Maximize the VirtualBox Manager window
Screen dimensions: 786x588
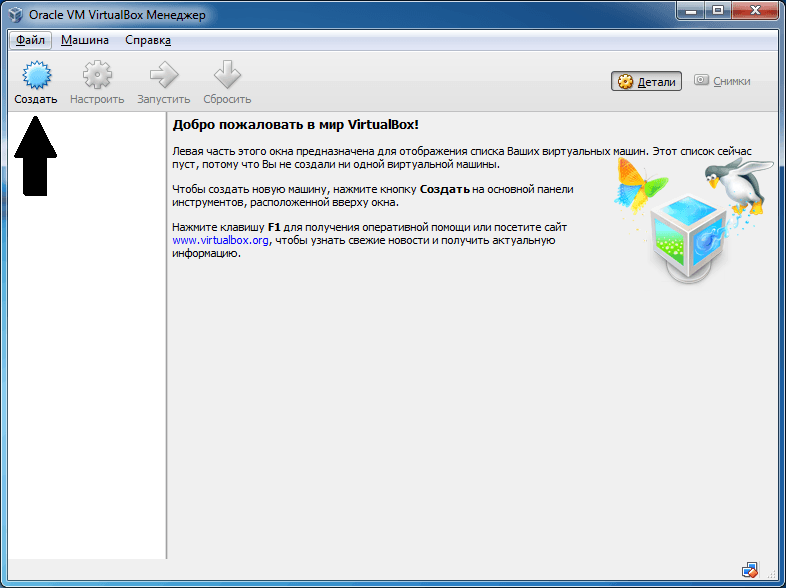(x=718, y=10)
